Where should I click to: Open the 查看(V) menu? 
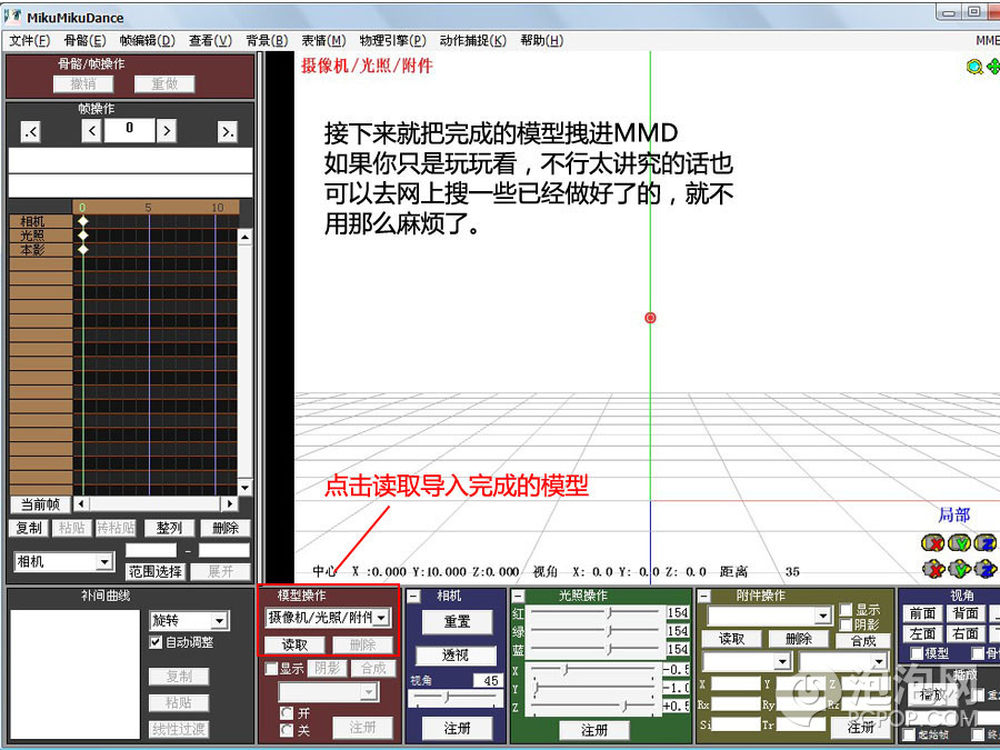pos(210,41)
